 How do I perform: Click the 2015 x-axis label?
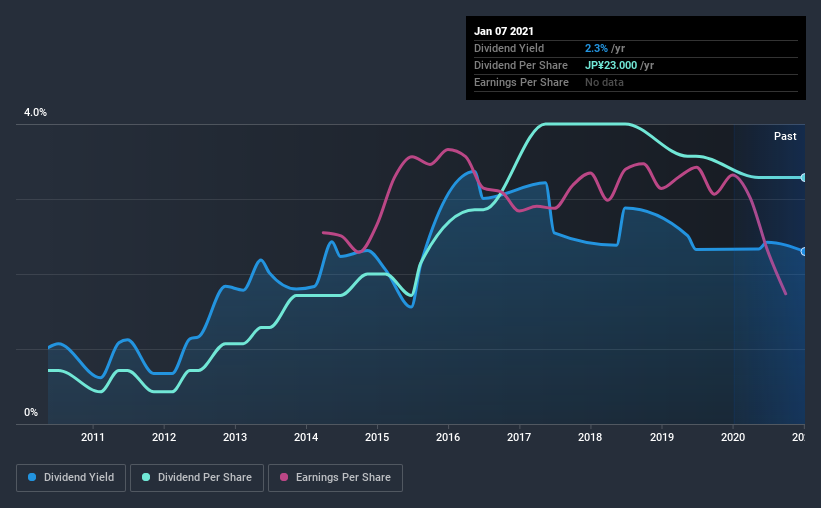377,437
